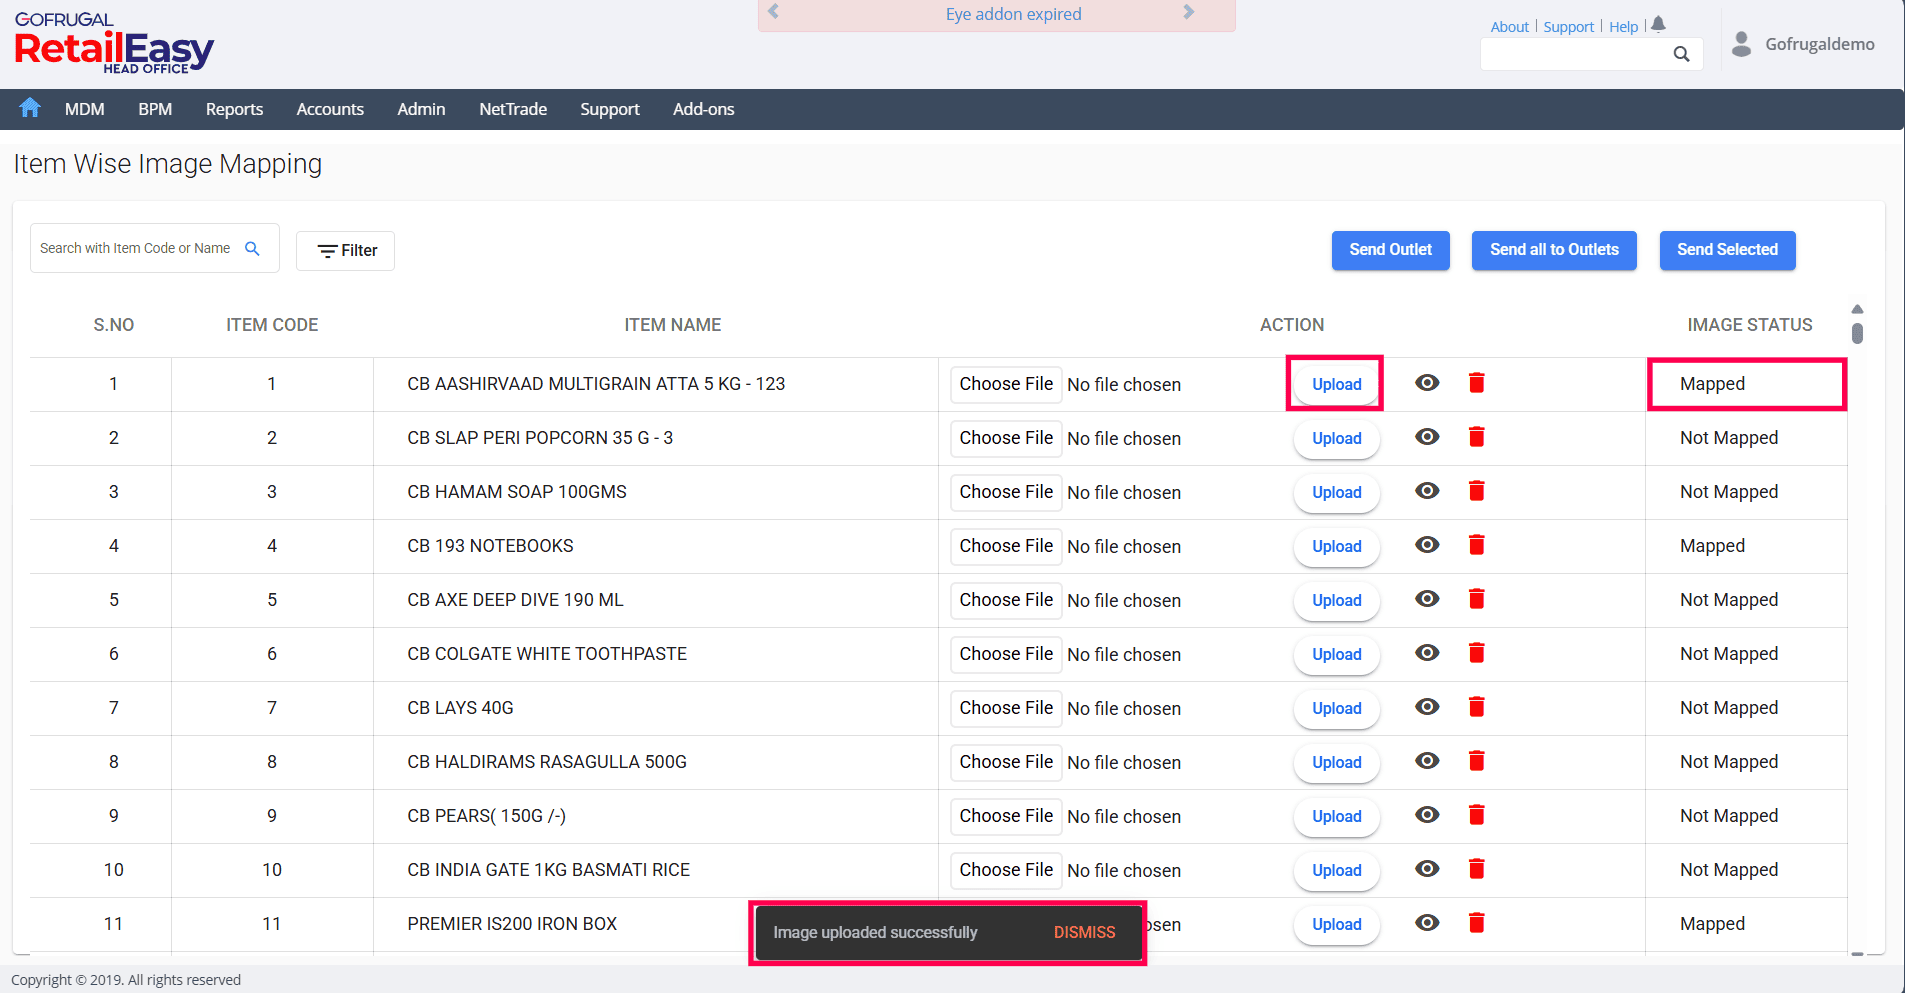Delete image for CB HALDIRAMS RASAGULLA 500G
This screenshot has height=993, width=1905.
click(x=1476, y=760)
